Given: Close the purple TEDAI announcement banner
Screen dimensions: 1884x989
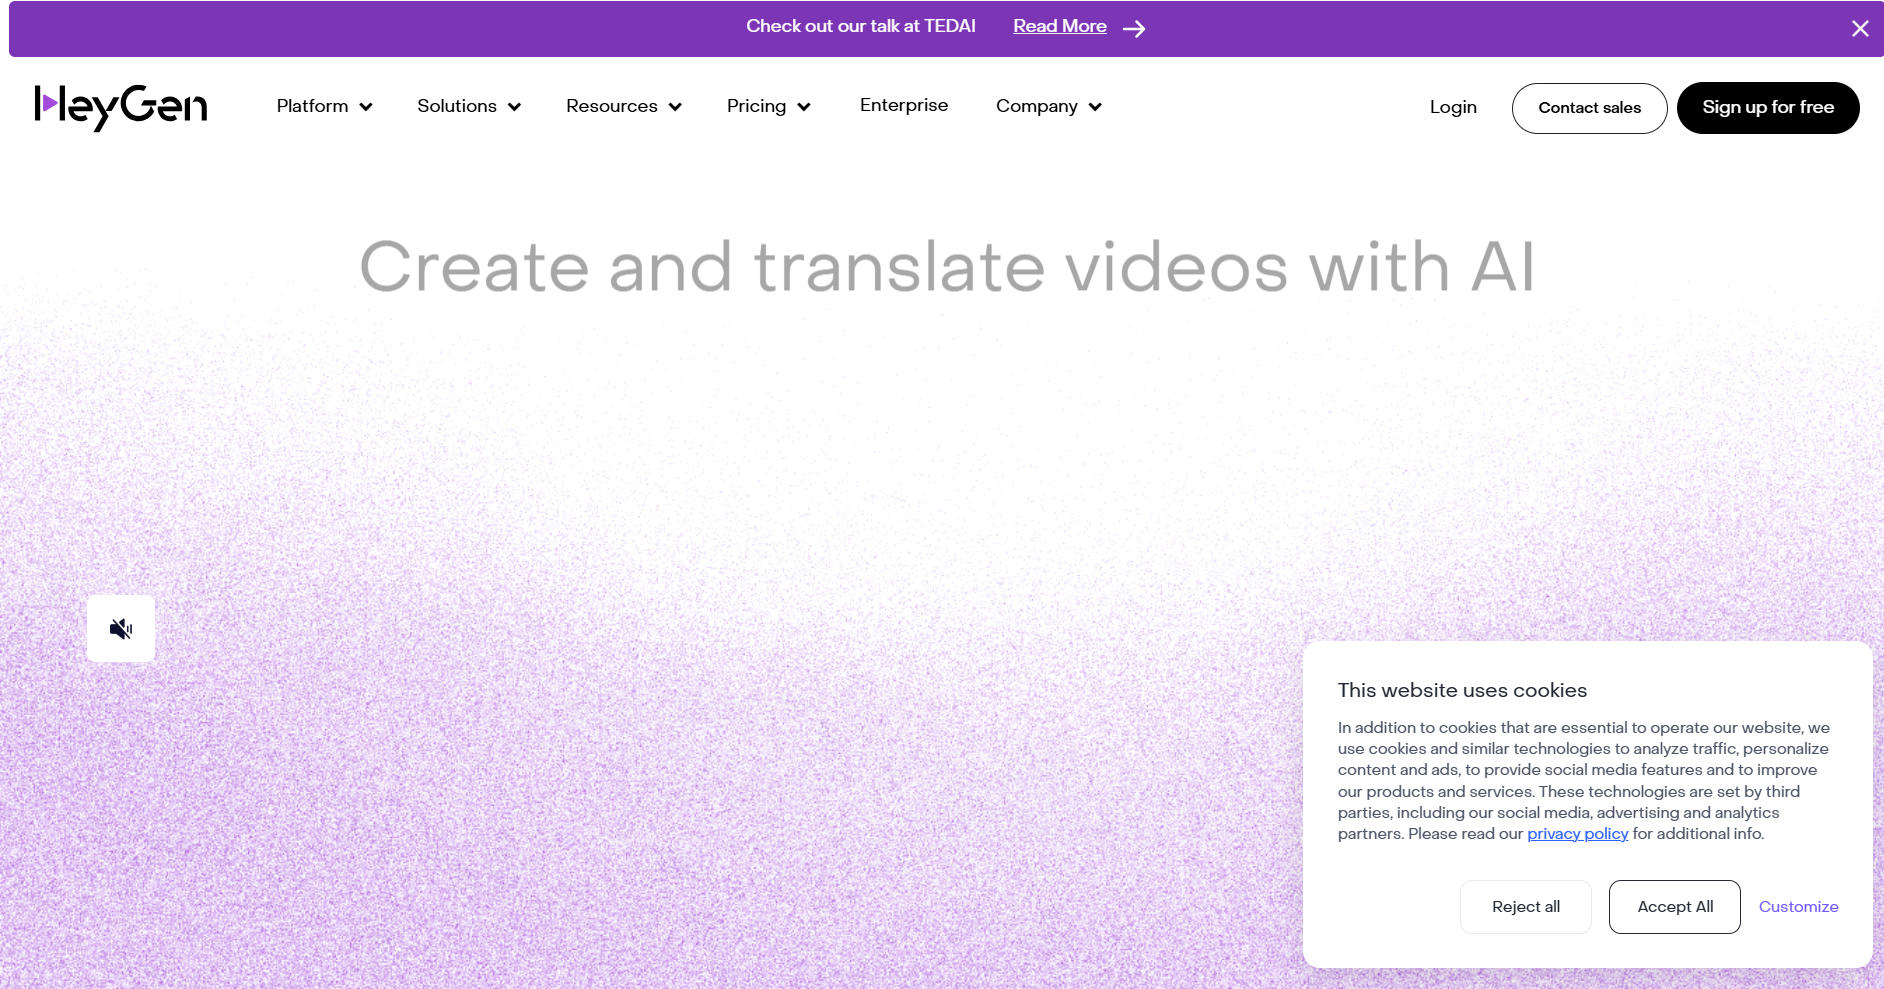Looking at the screenshot, I should [x=1860, y=28].
